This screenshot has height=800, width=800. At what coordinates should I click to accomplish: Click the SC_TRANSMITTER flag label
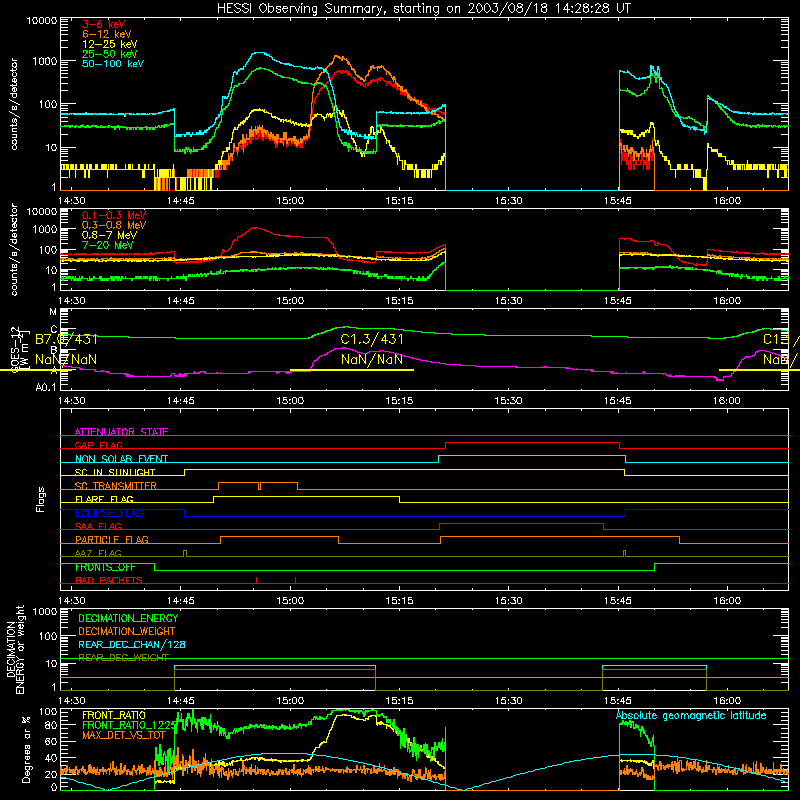coord(115,486)
